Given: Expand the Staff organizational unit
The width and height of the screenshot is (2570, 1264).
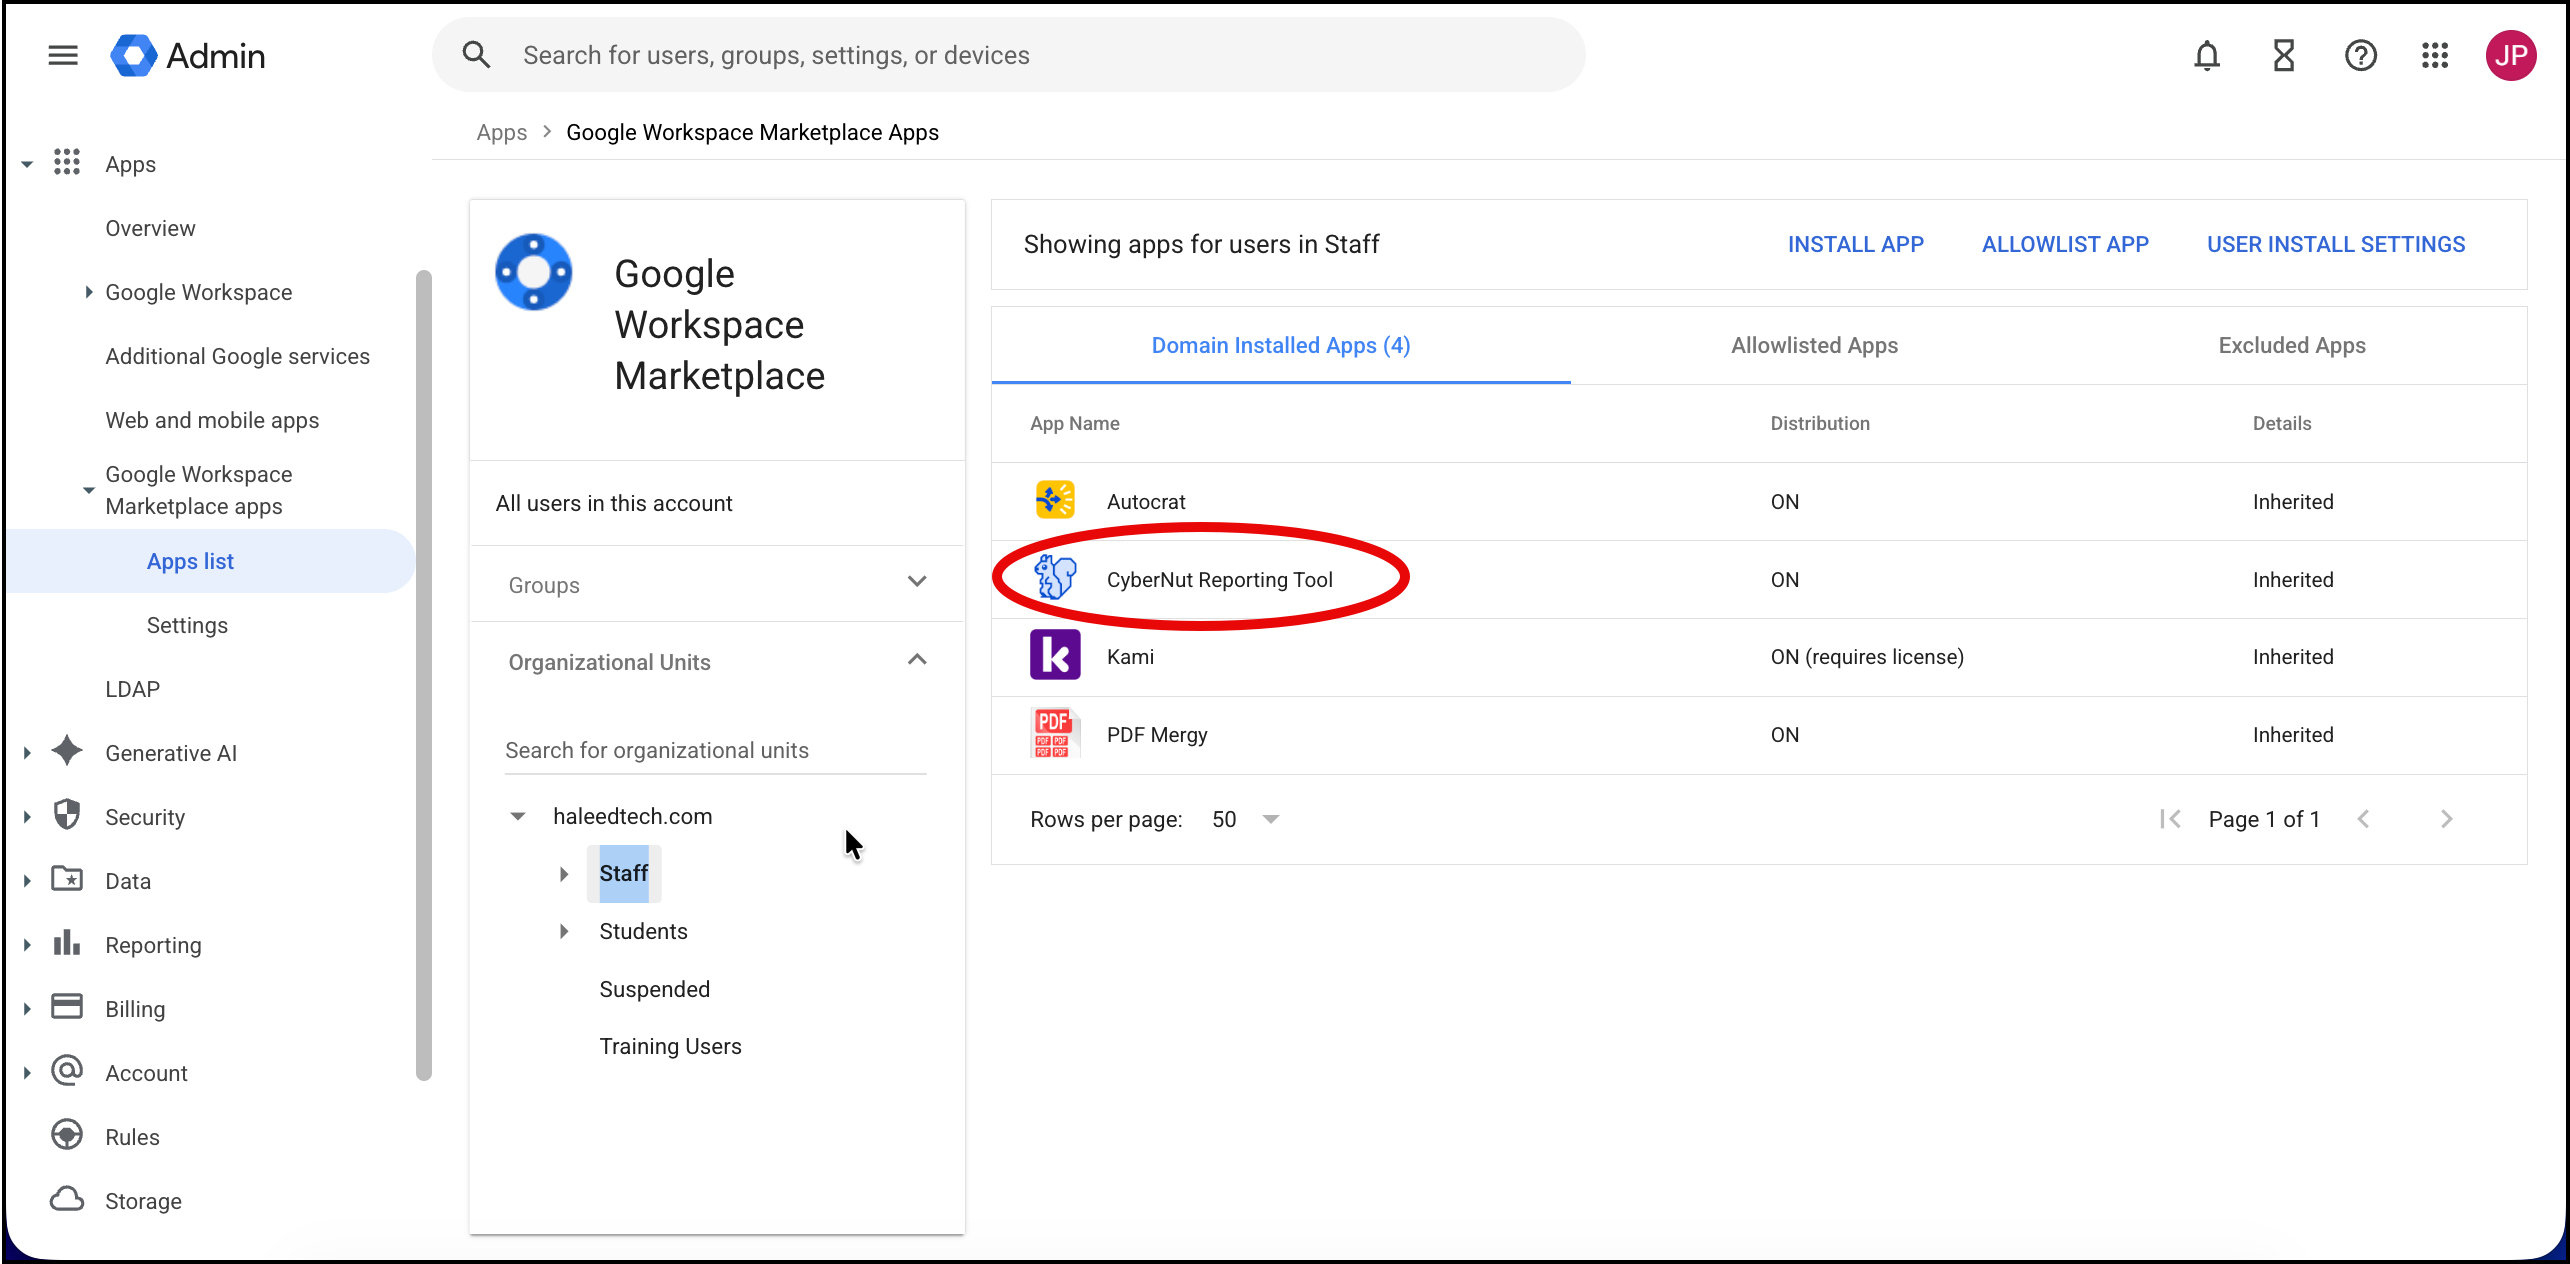Looking at the screenshot, I should click(564, 874).
